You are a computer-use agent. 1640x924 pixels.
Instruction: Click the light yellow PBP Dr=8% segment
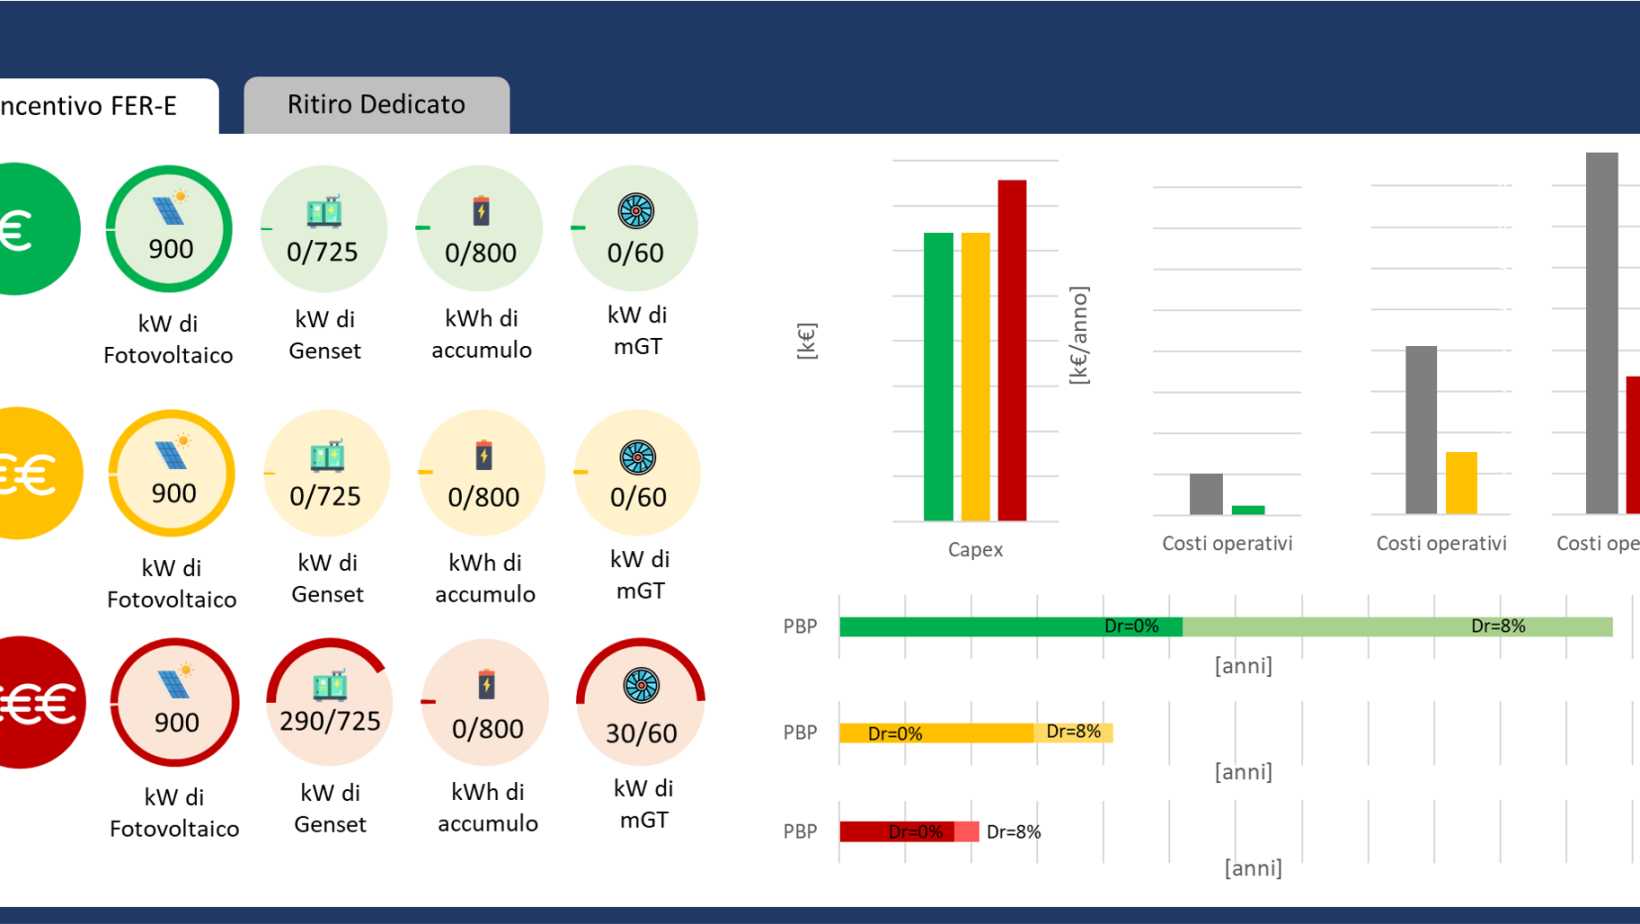[1073, 733]
